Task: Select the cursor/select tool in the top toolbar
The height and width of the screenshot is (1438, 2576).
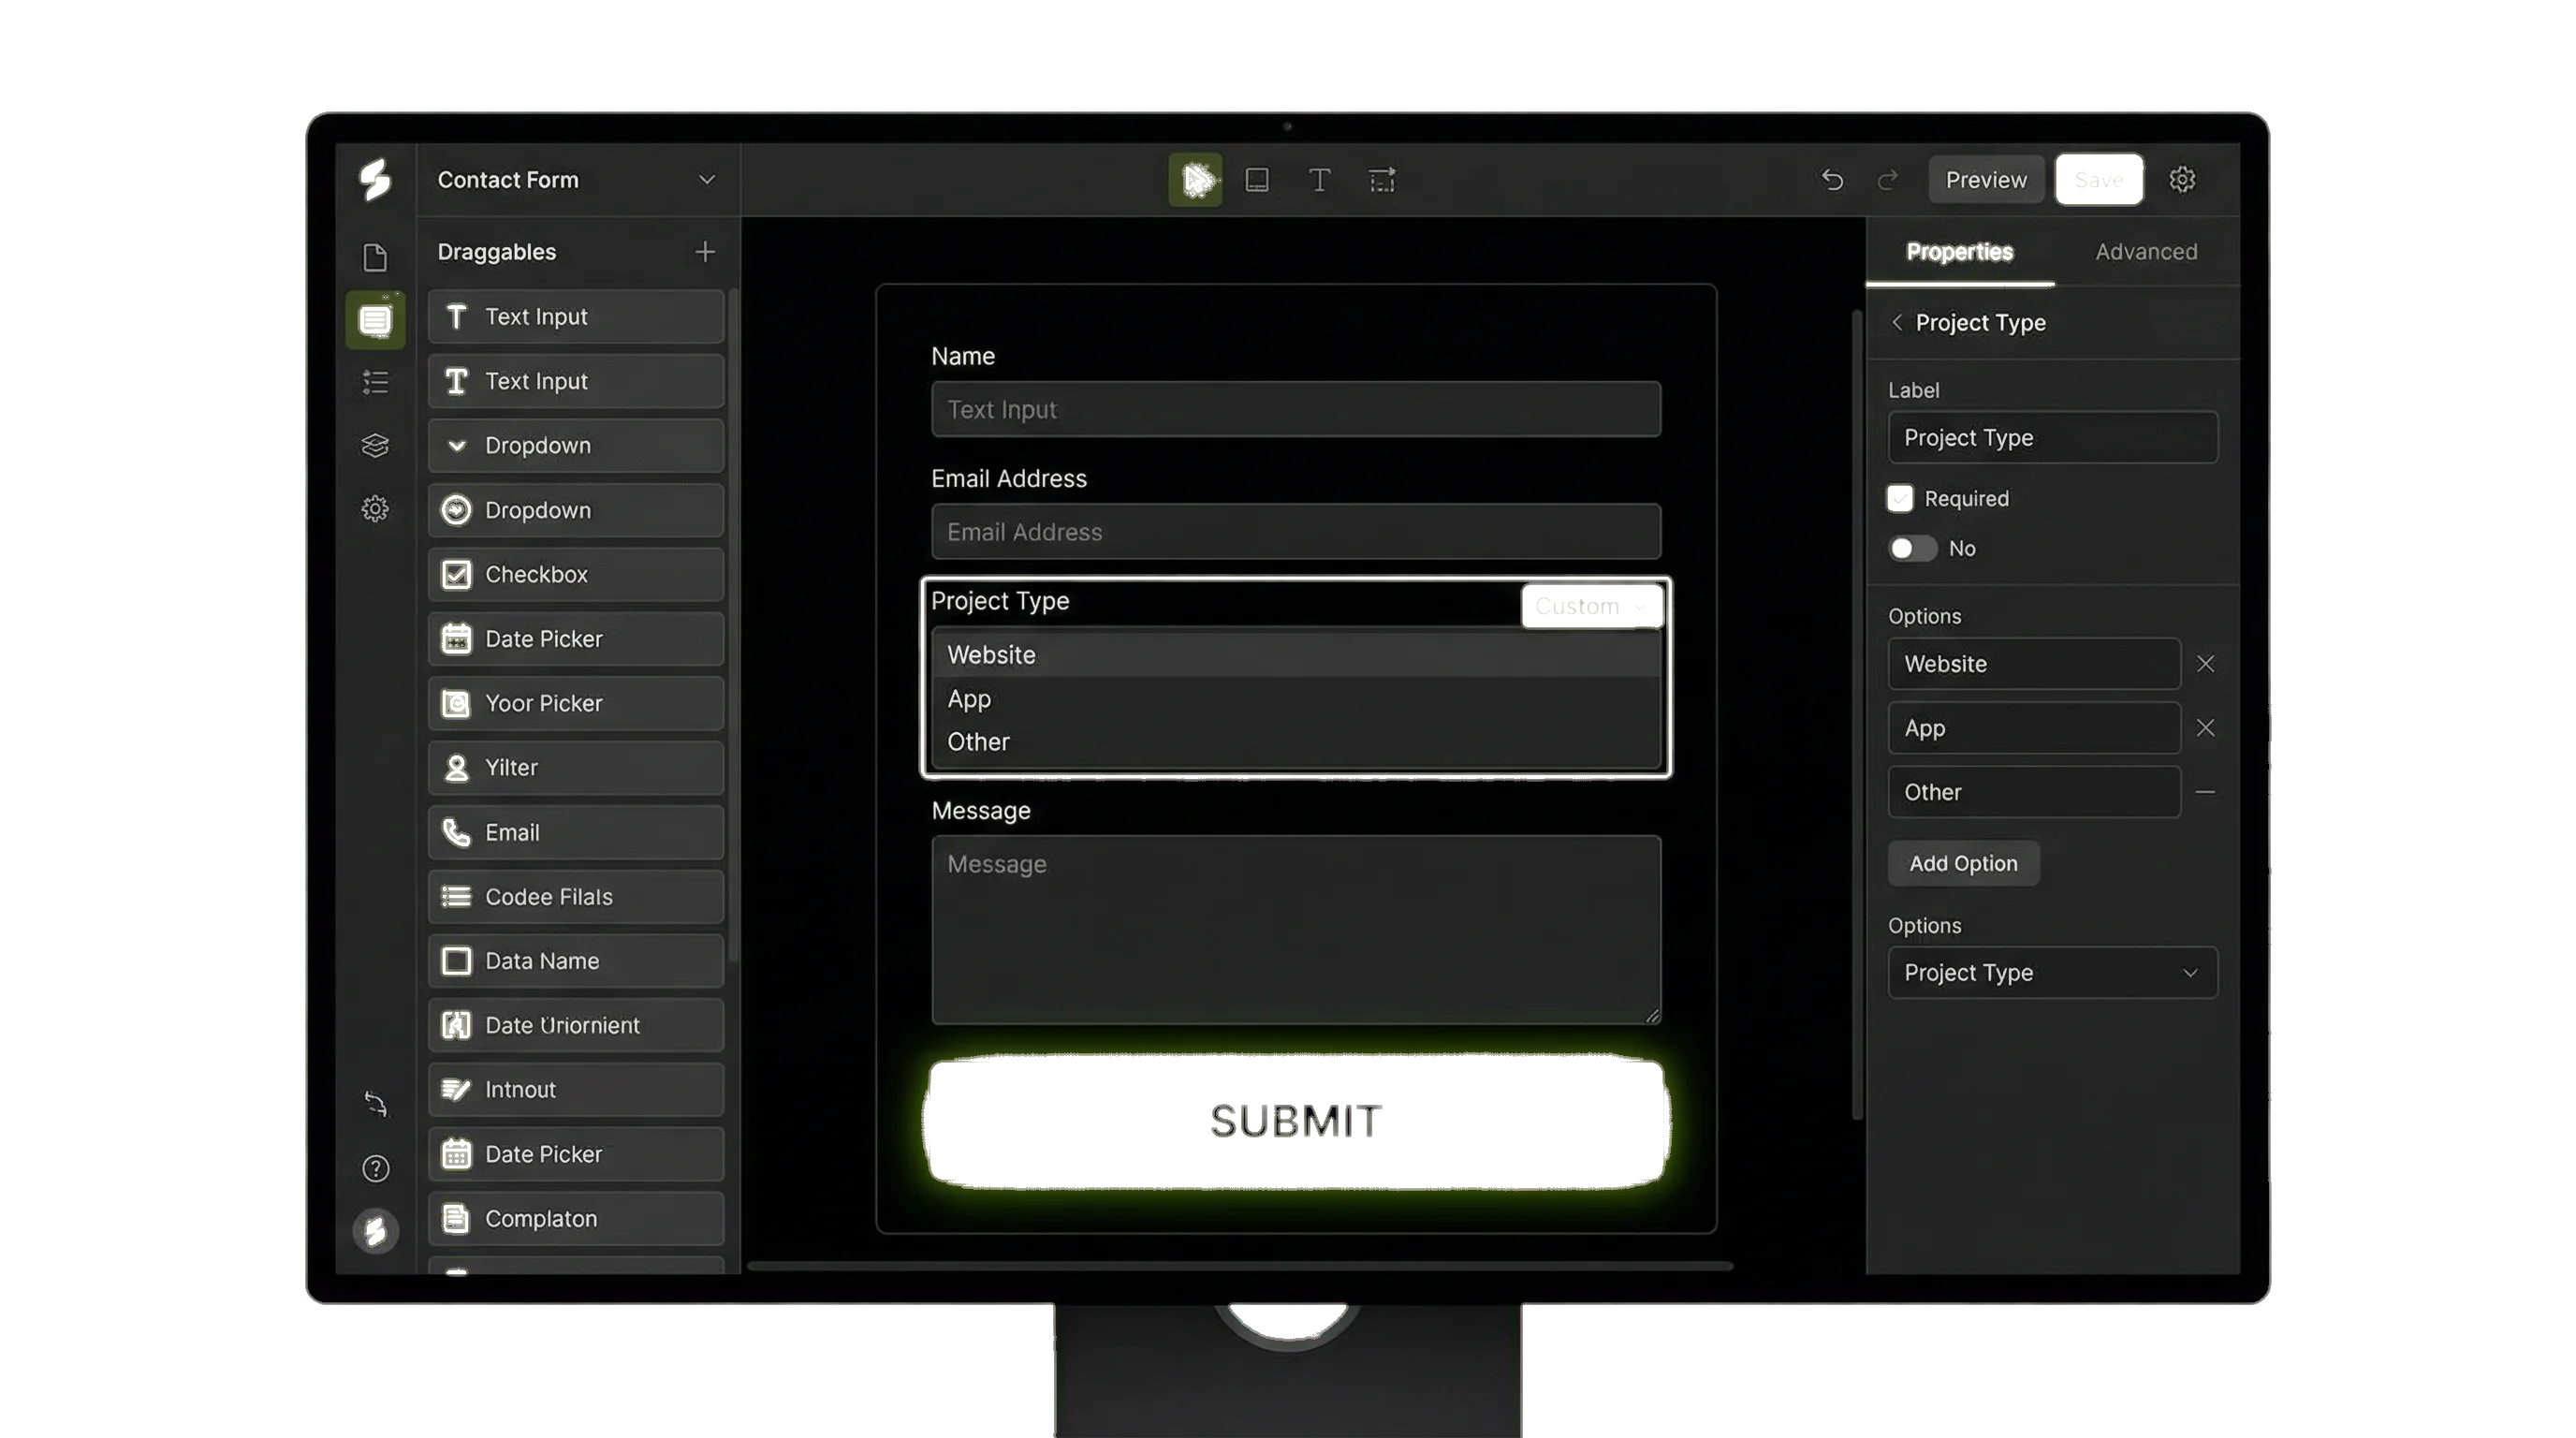Action: click(1194, 180)
